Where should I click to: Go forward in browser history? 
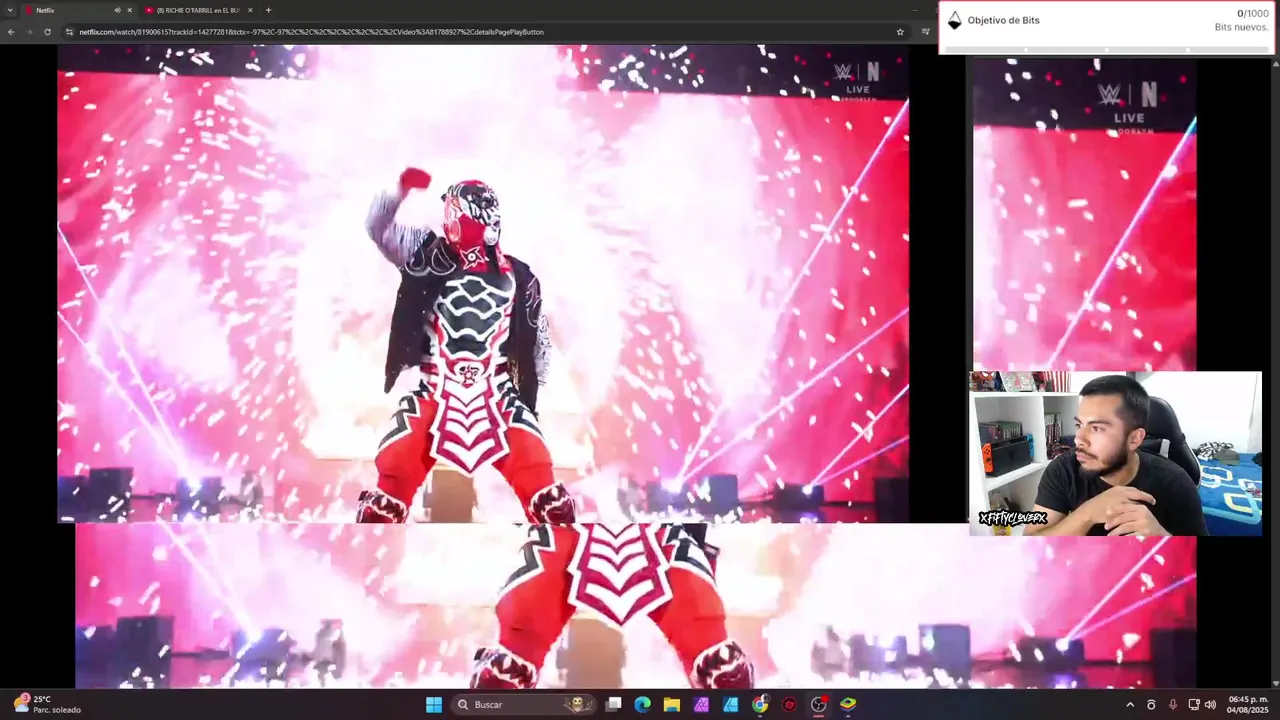pos(29,32)
